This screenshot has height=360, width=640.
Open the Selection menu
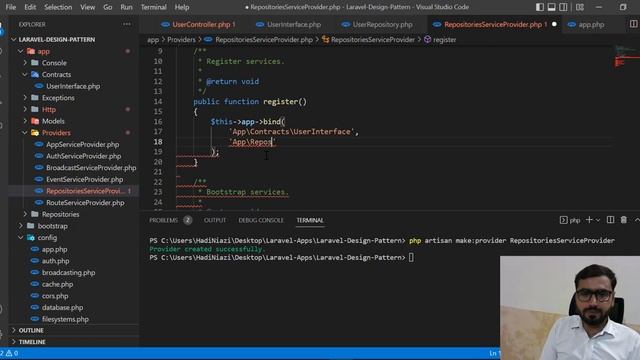[58, 7]
